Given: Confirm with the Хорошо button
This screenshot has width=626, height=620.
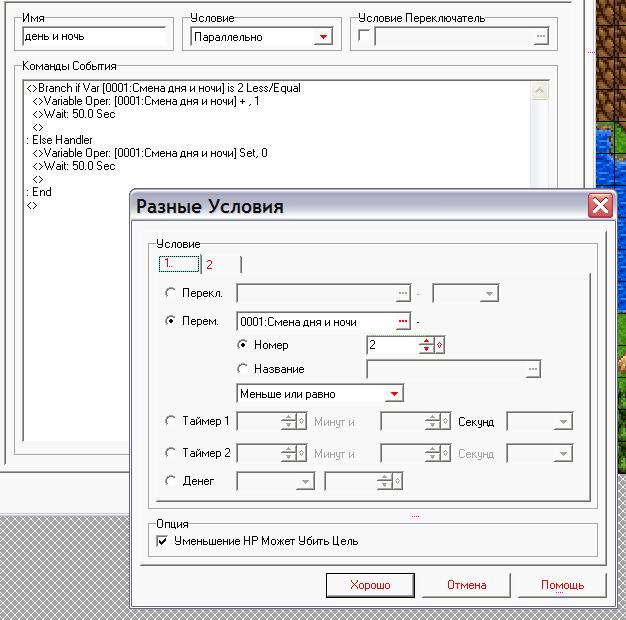Looking at the screenshot, I should coord(370,585).
